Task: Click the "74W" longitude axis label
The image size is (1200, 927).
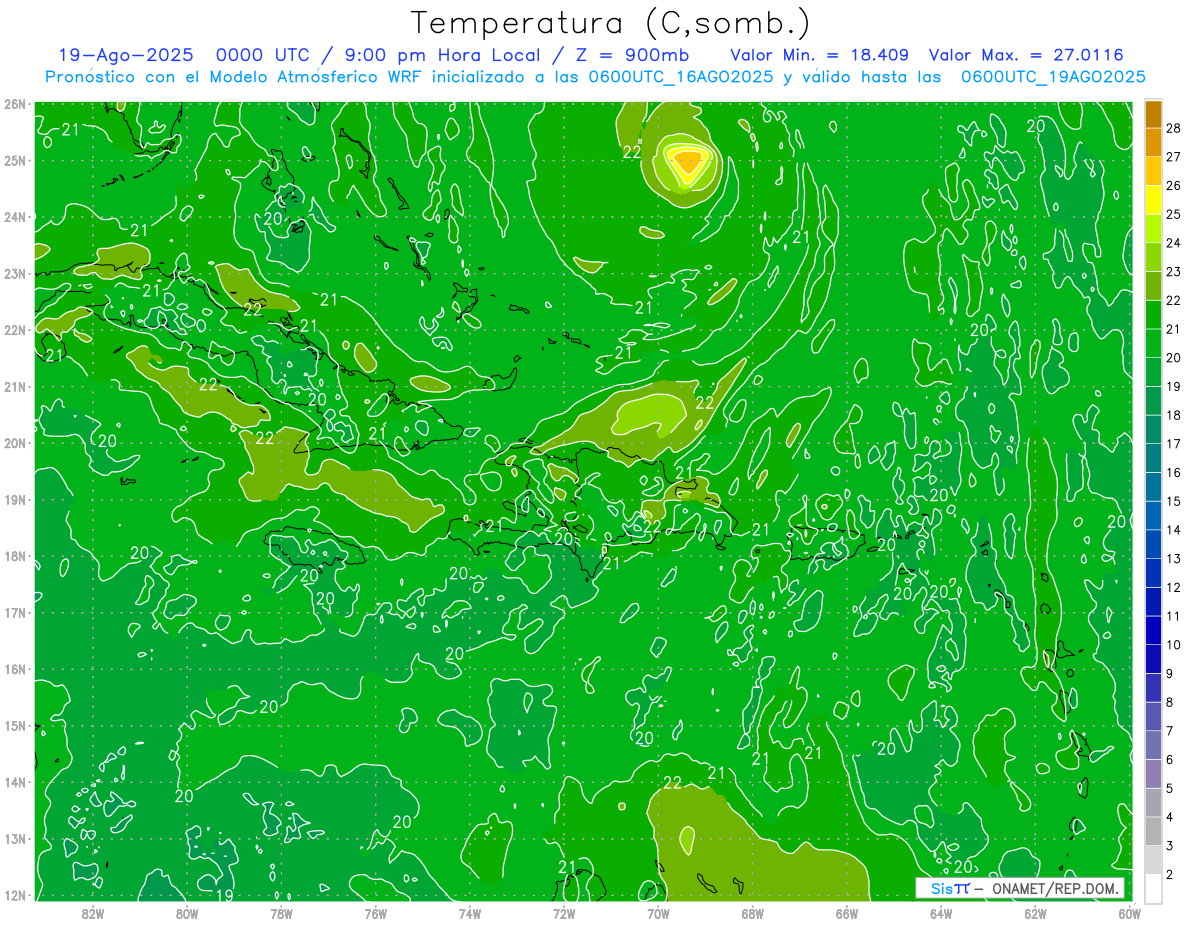Action: pyautogui.click(x=470, y=913)
